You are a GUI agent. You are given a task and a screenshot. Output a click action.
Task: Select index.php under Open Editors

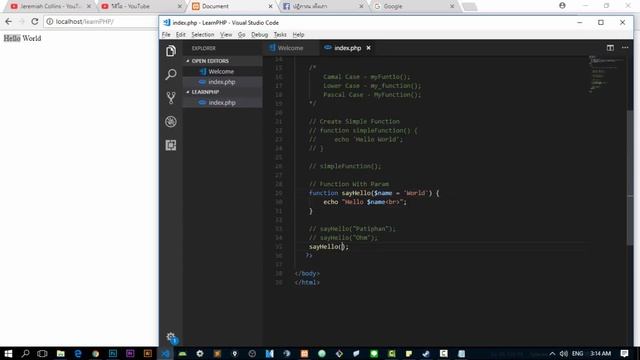[x=222, y=82]
